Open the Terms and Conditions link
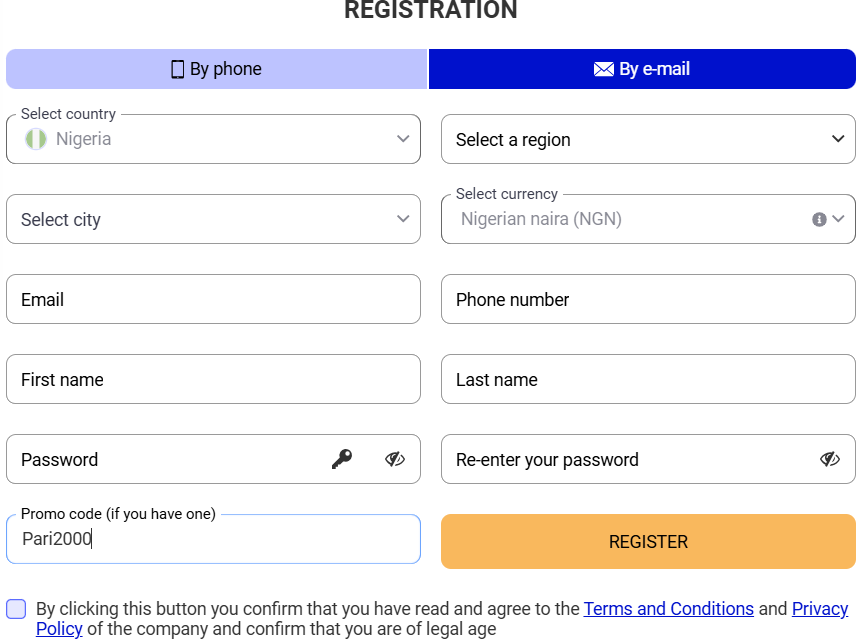This screenshot has height=640, width=866. (668, 608)
